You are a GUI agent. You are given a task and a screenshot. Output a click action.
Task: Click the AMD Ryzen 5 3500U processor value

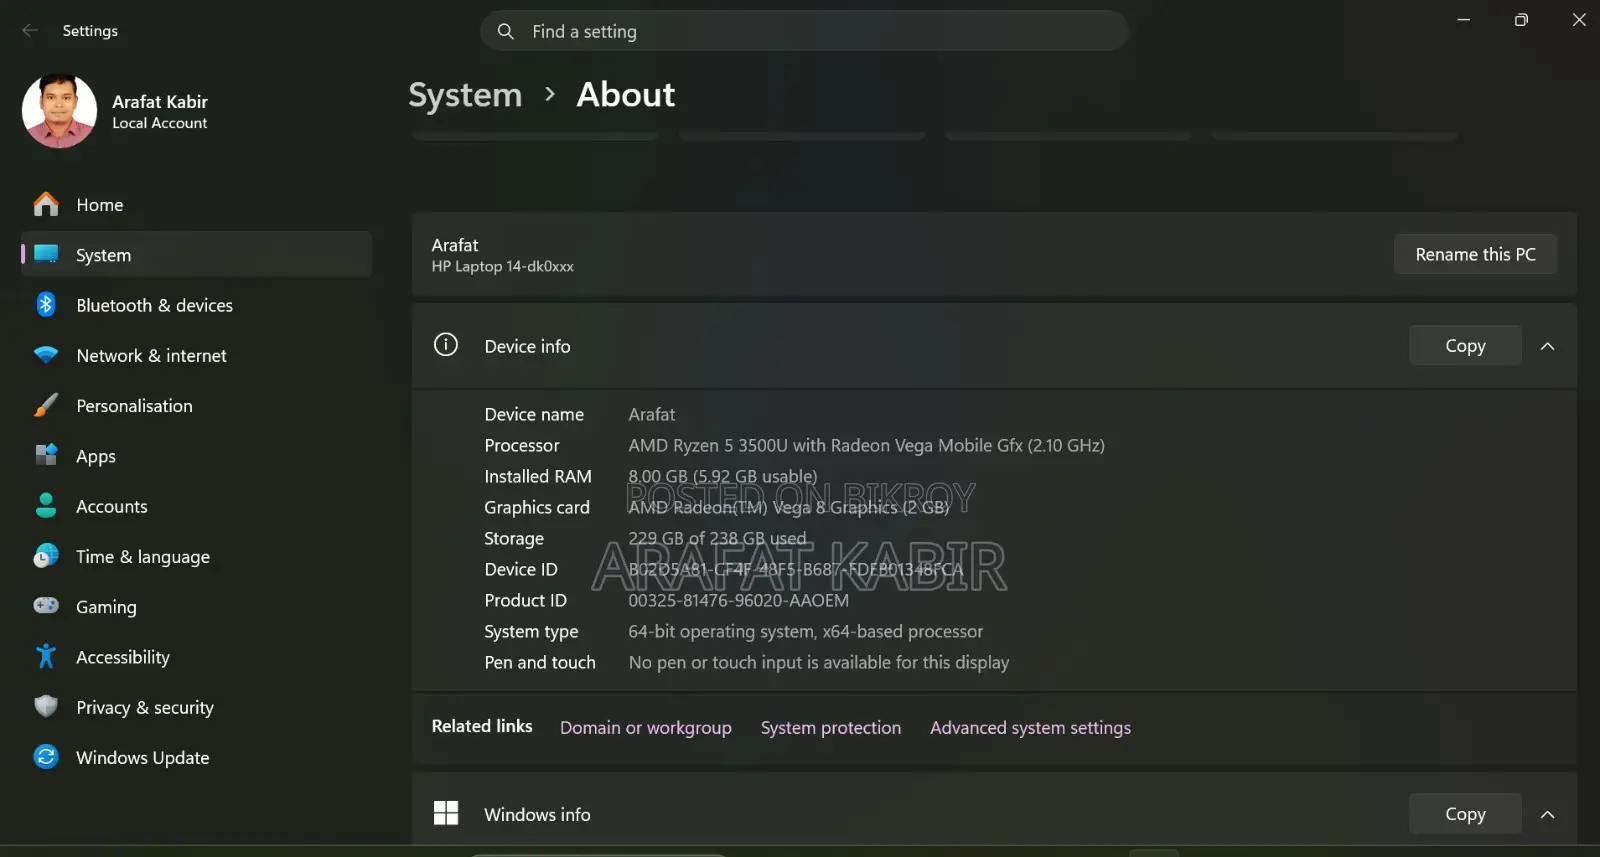pos(866,445)
